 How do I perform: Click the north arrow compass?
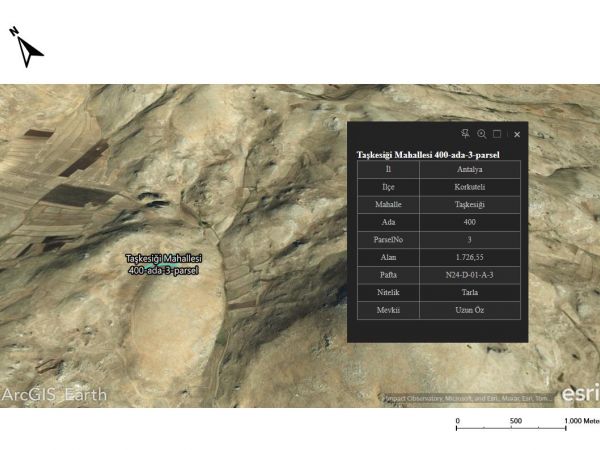click(26, 47)
